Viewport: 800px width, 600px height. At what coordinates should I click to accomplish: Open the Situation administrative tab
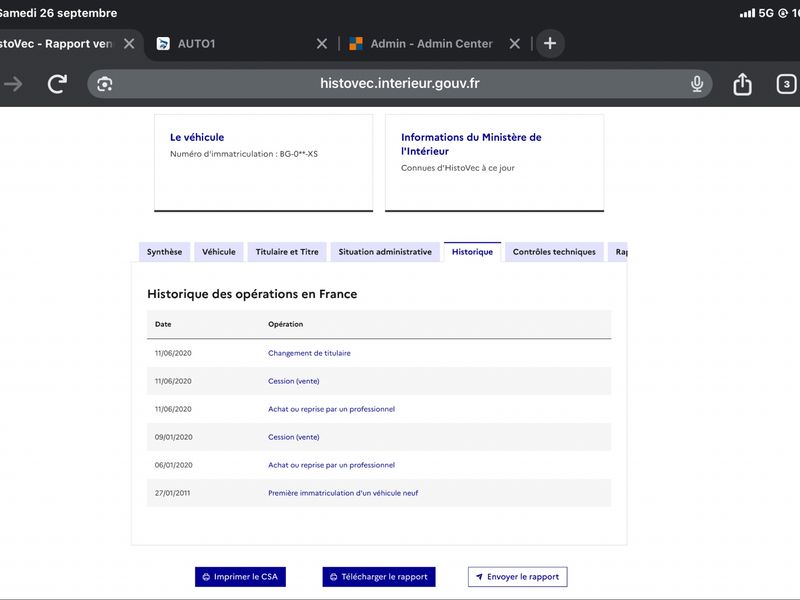(x=385, y=252)
